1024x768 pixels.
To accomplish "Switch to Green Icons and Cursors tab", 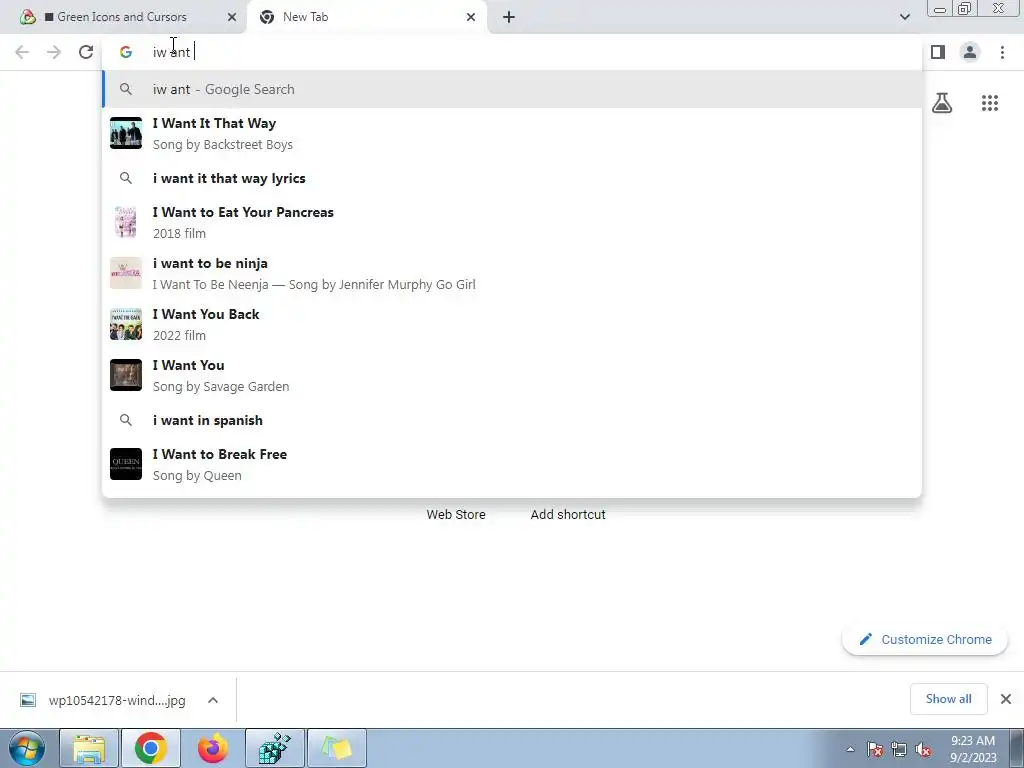I will point(121,17).
